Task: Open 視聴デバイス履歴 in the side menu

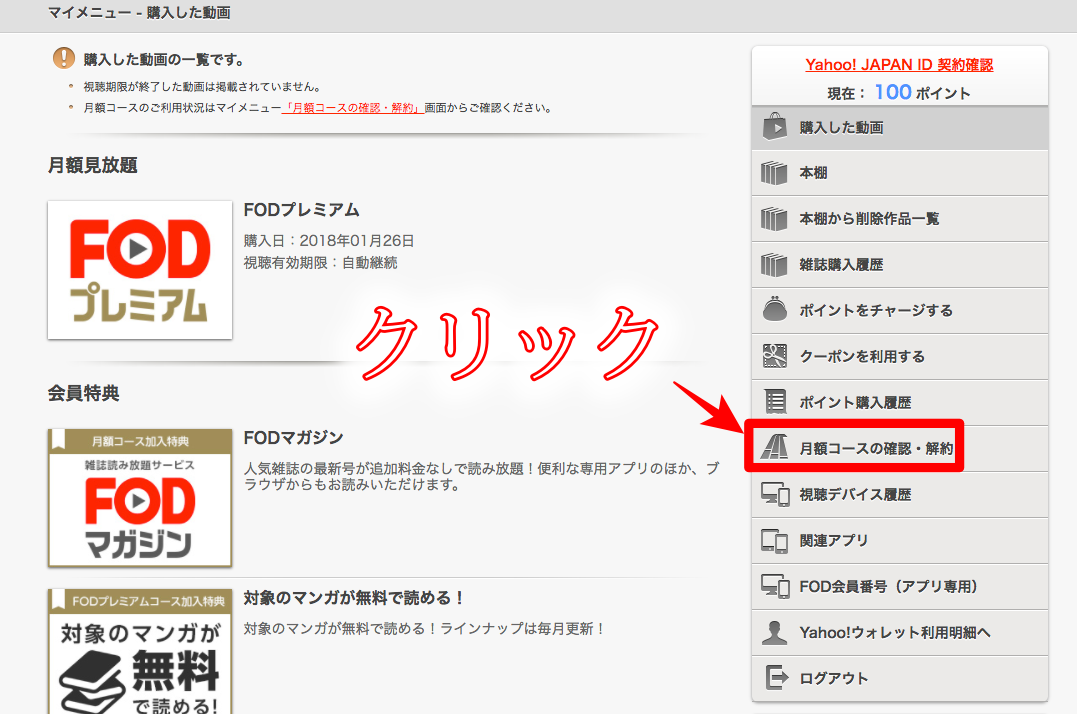Action: coord(900,495)
